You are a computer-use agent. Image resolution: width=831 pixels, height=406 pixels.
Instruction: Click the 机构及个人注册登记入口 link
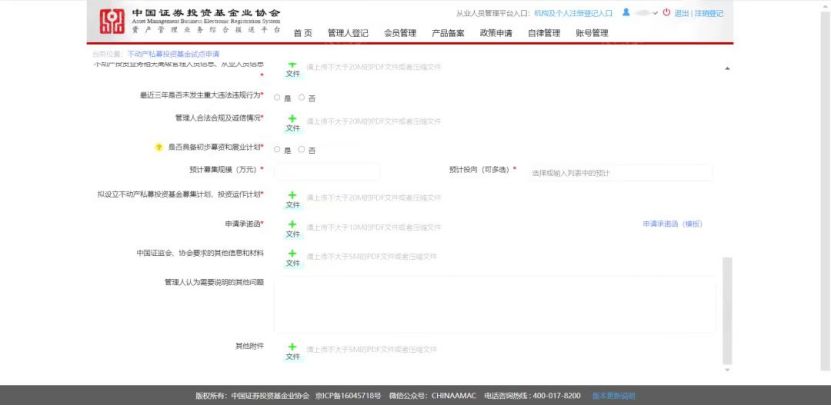pos(573,13)
